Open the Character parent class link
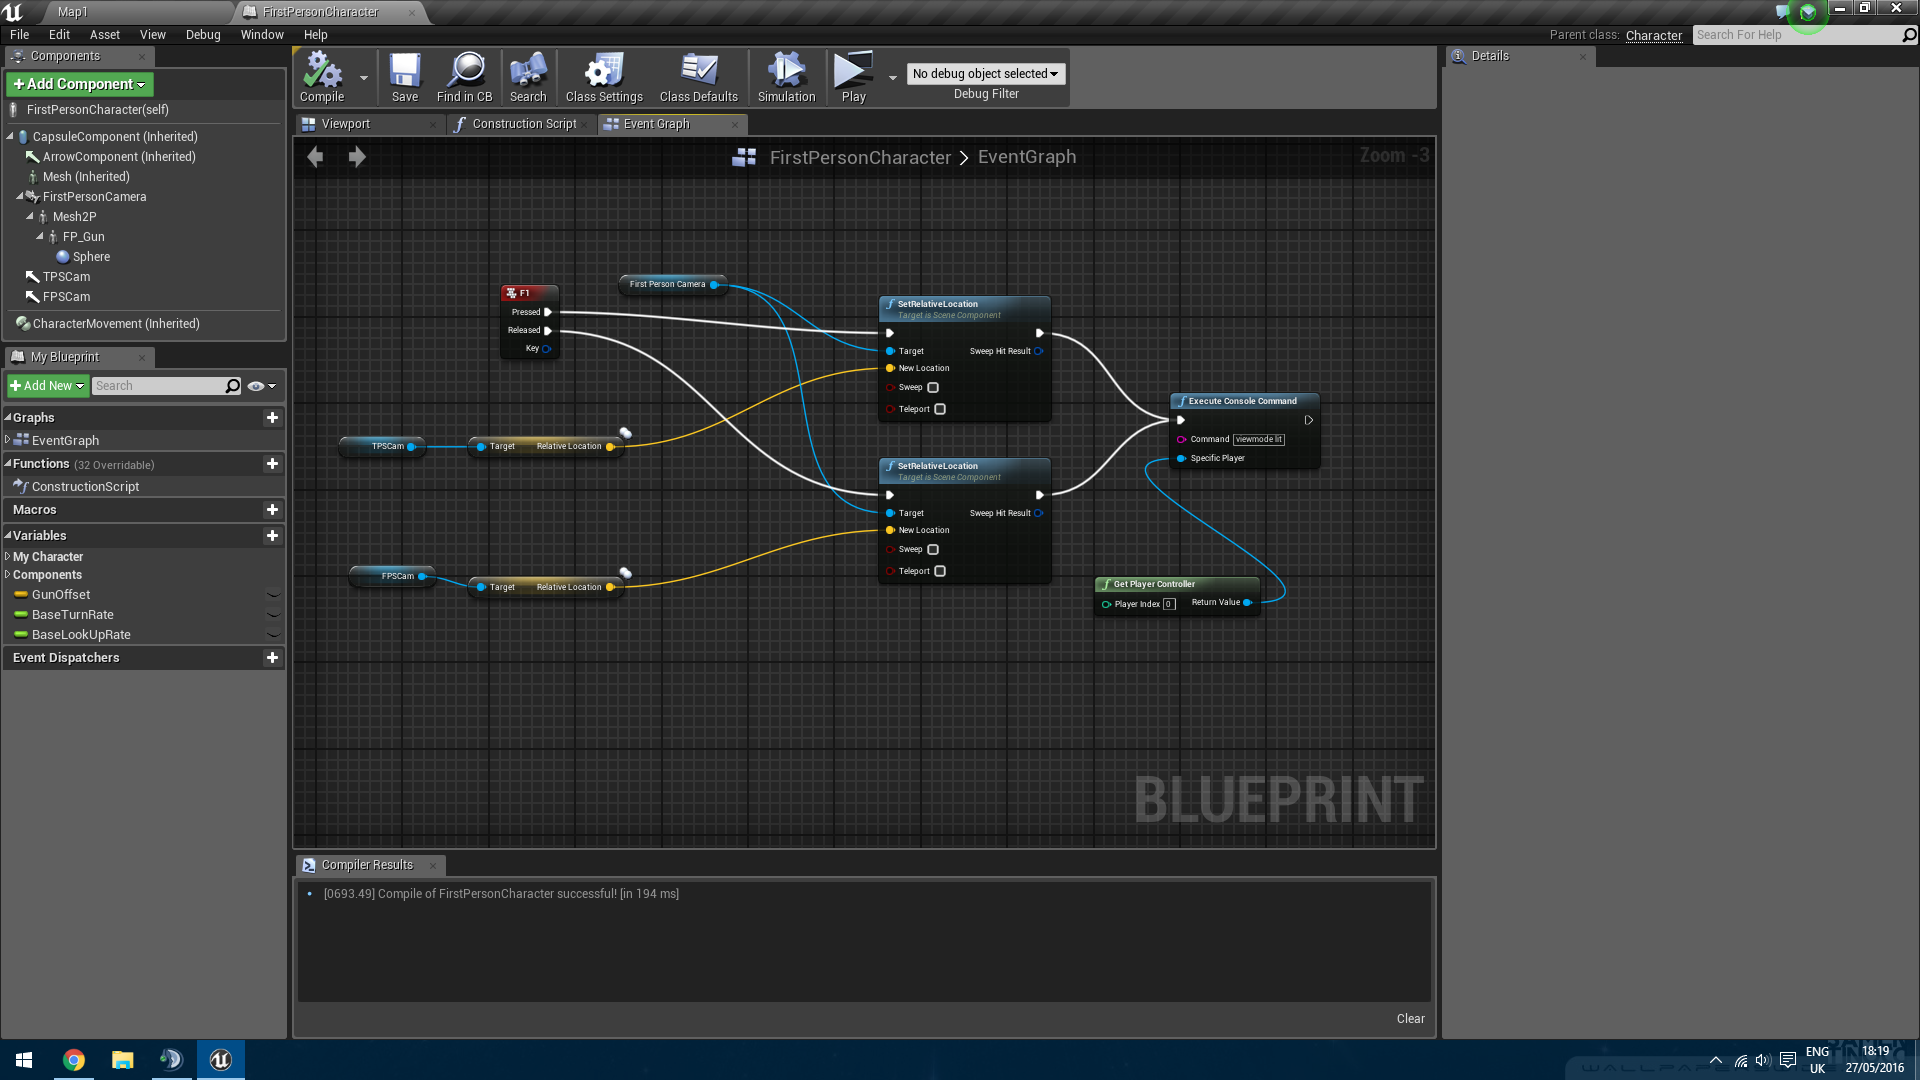The image size is (1920, 1080). coord(1653,35)
